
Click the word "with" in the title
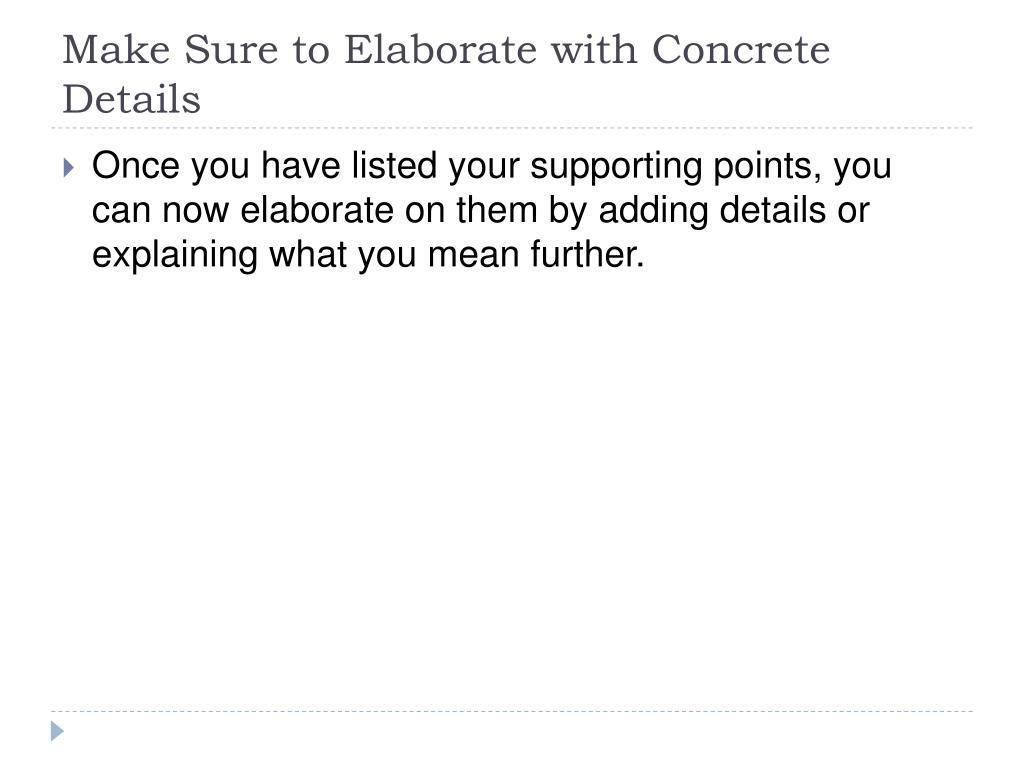coord(594,50)
